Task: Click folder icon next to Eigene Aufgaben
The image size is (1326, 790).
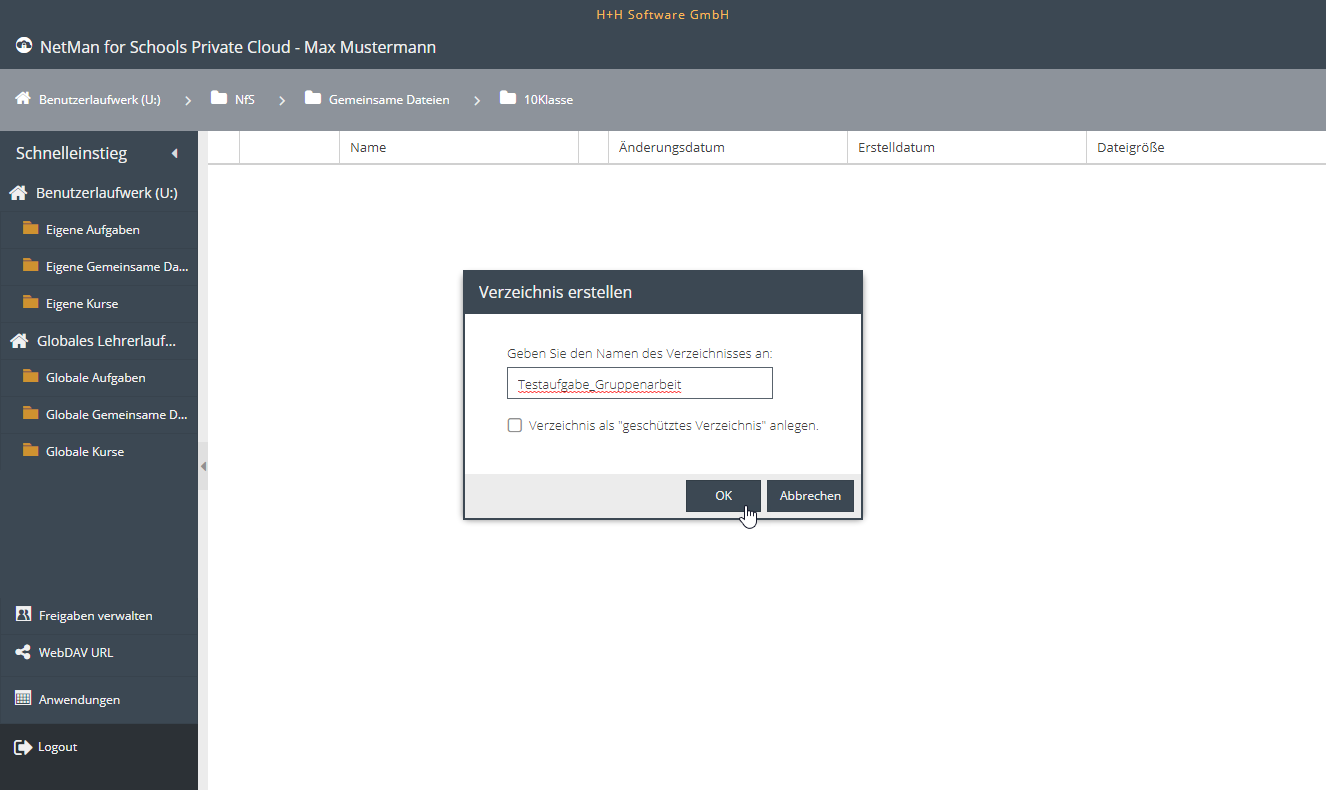Action: coord(31,229)
